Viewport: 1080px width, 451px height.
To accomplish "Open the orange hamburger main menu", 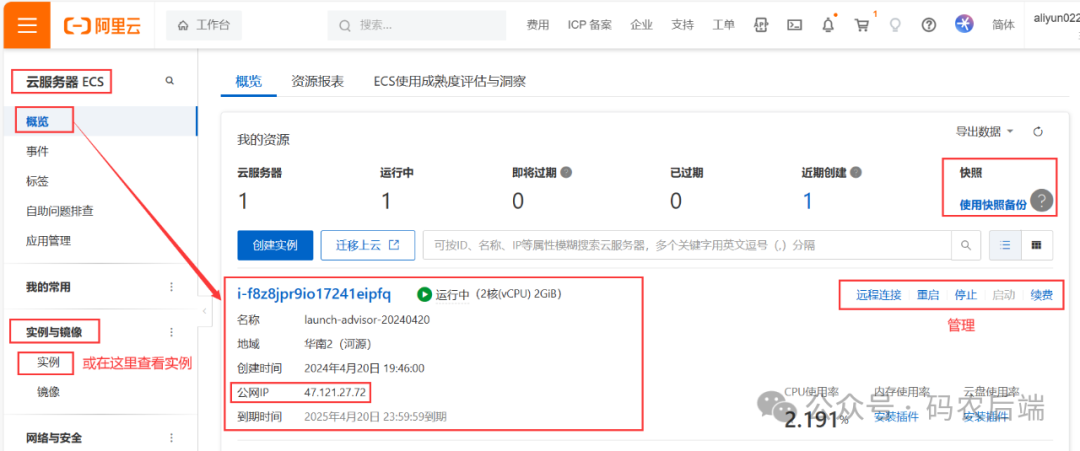I will tap(26, 25).
